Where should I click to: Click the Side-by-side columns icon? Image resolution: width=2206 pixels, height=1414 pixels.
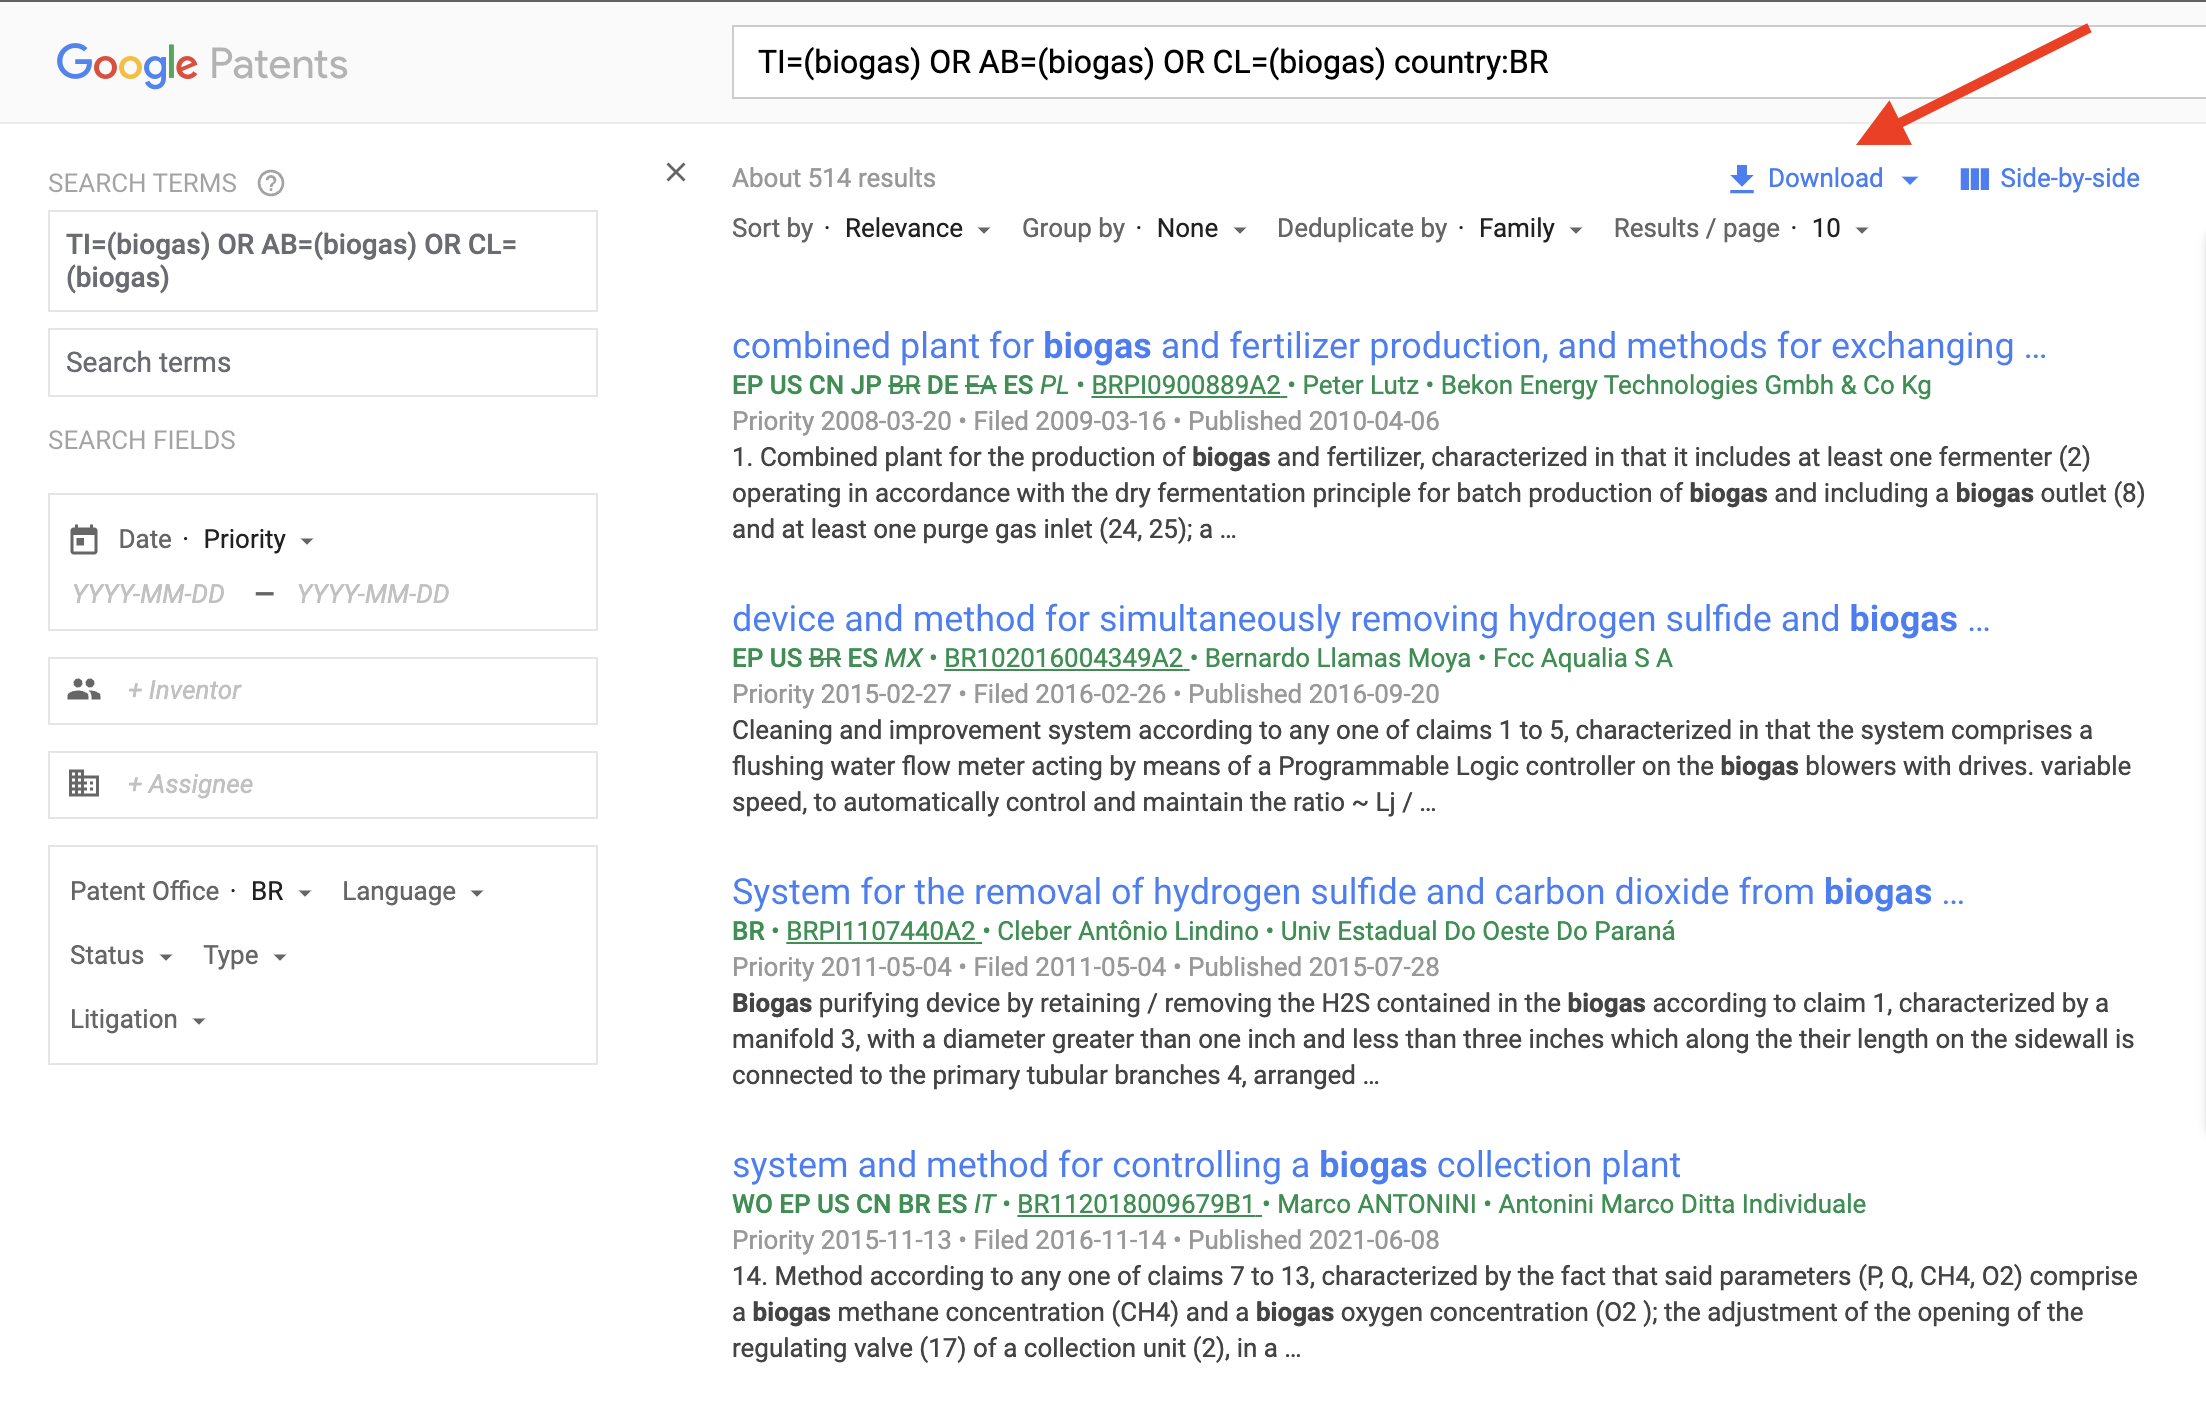click(1974, 179)
